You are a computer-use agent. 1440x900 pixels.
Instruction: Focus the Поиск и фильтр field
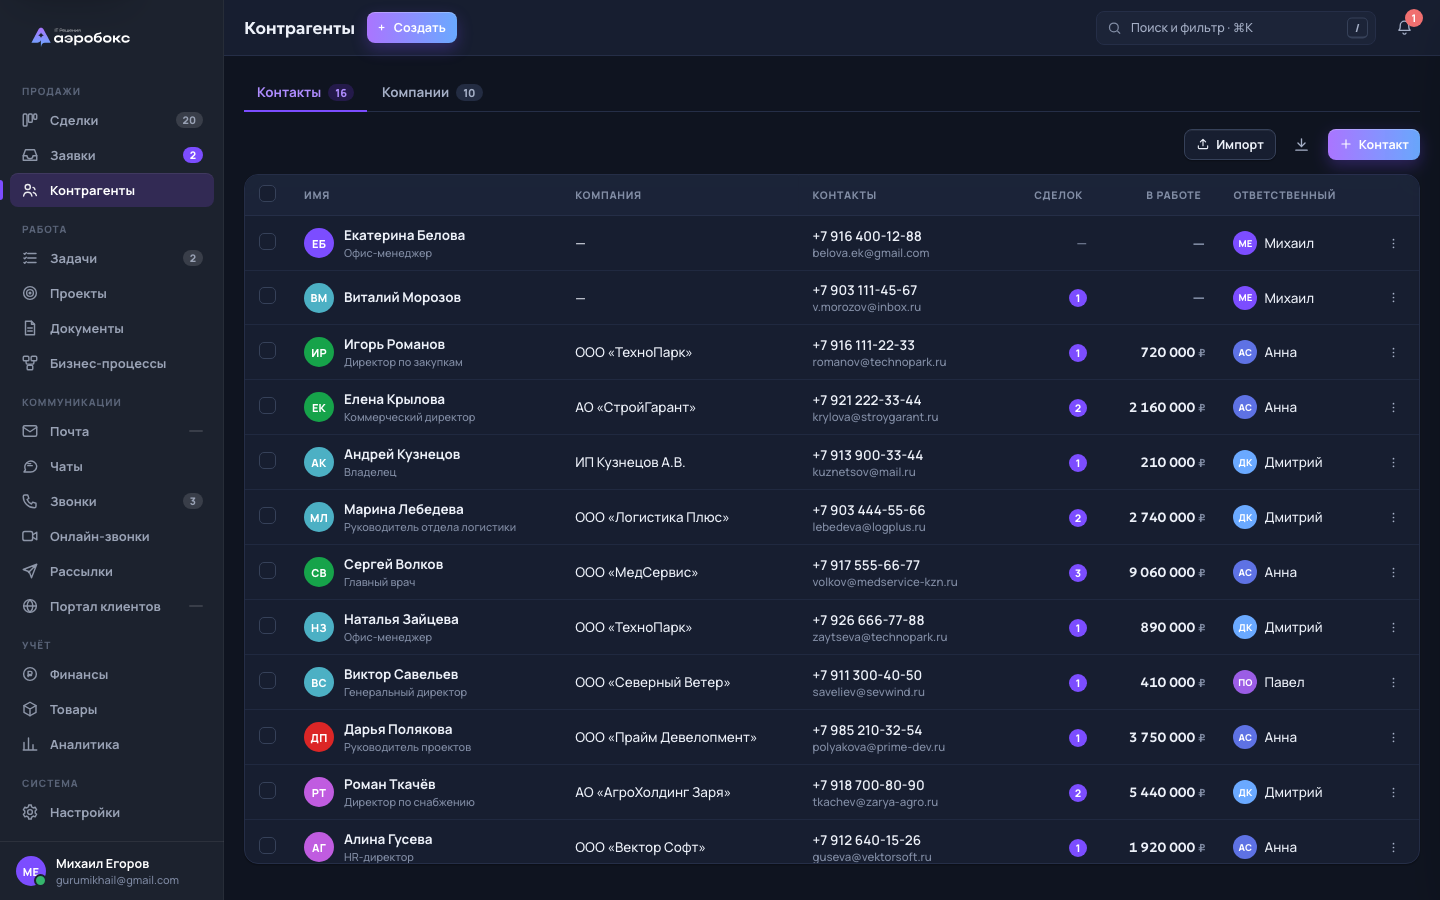(x=1236, y=28)
